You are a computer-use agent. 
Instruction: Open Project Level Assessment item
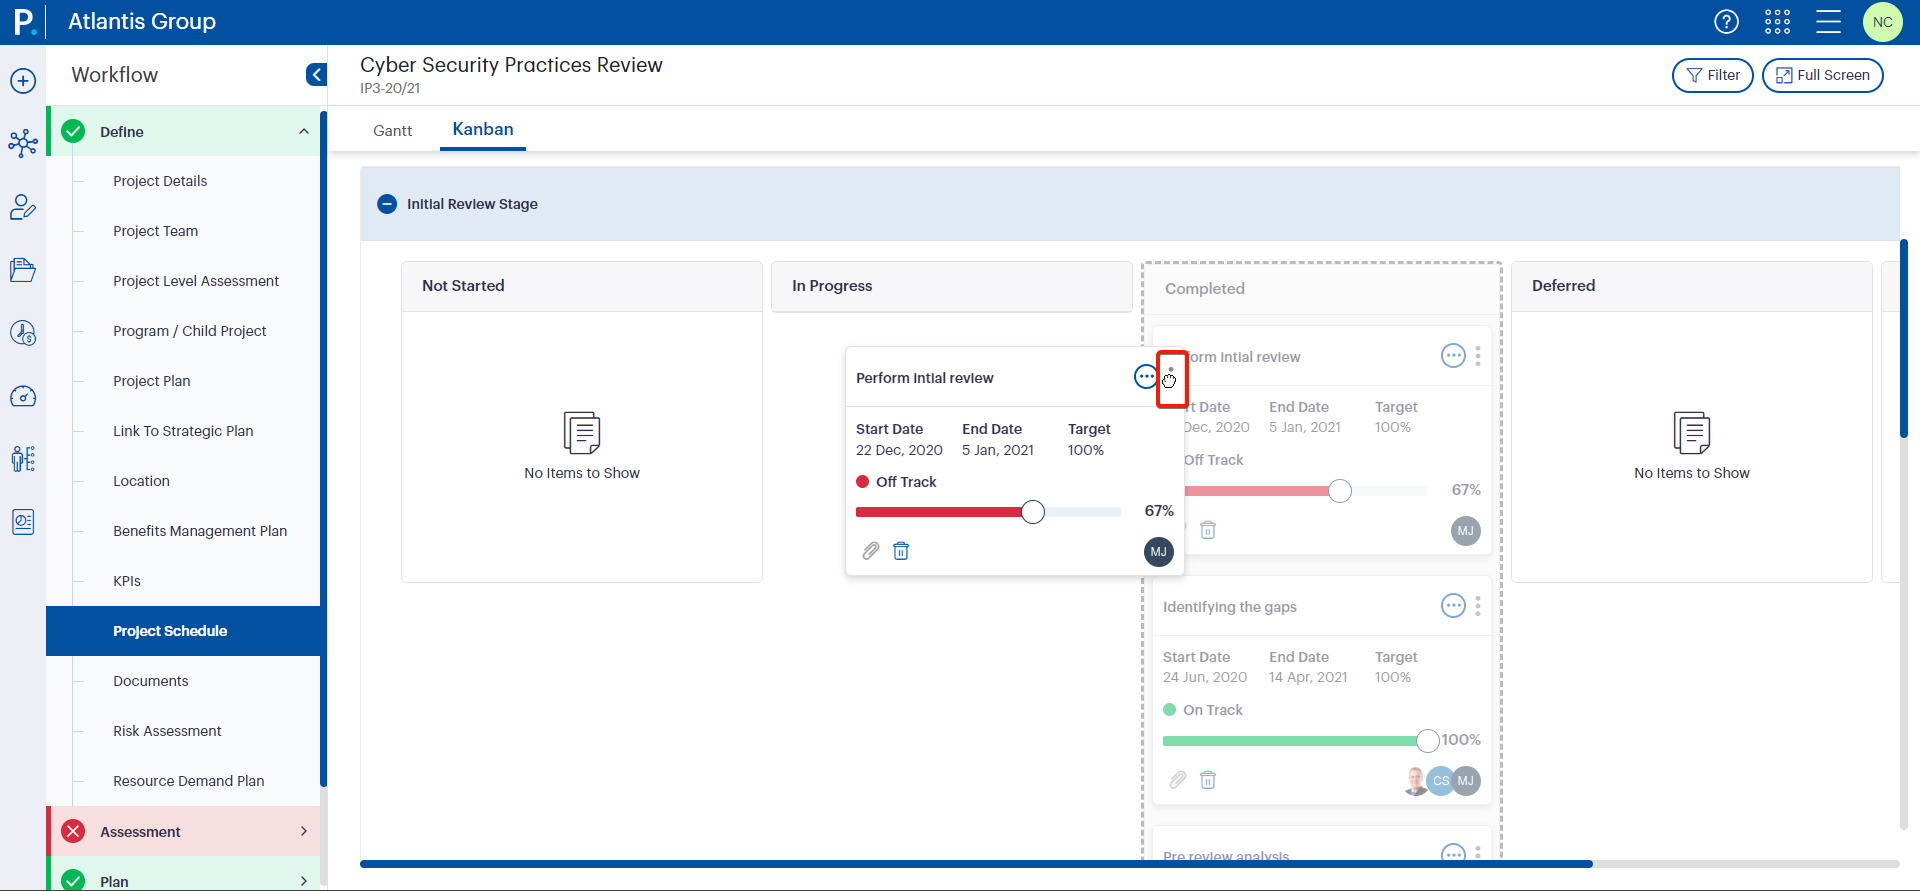point(196,281)
